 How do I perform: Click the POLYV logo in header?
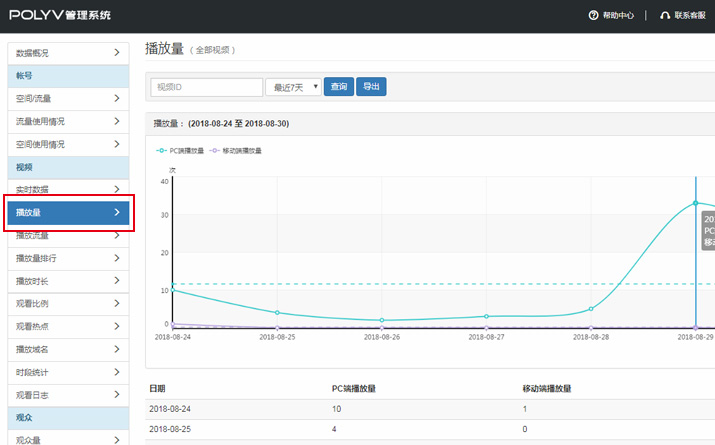[x=60, y=16]
